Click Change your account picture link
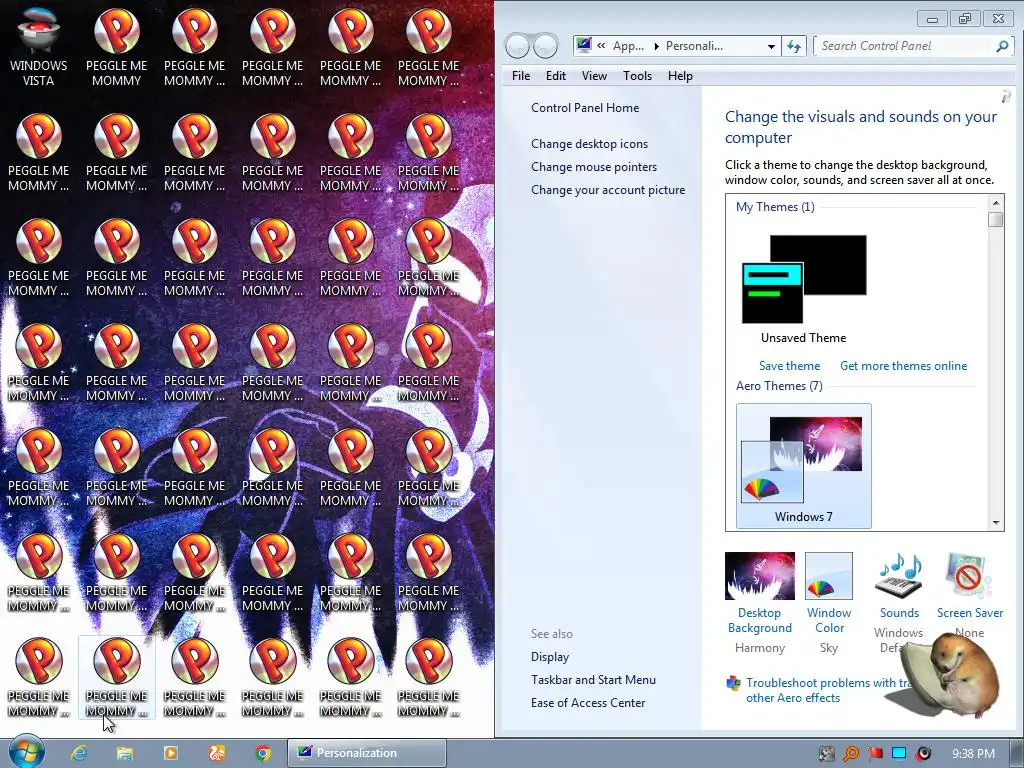 [607, 189]
